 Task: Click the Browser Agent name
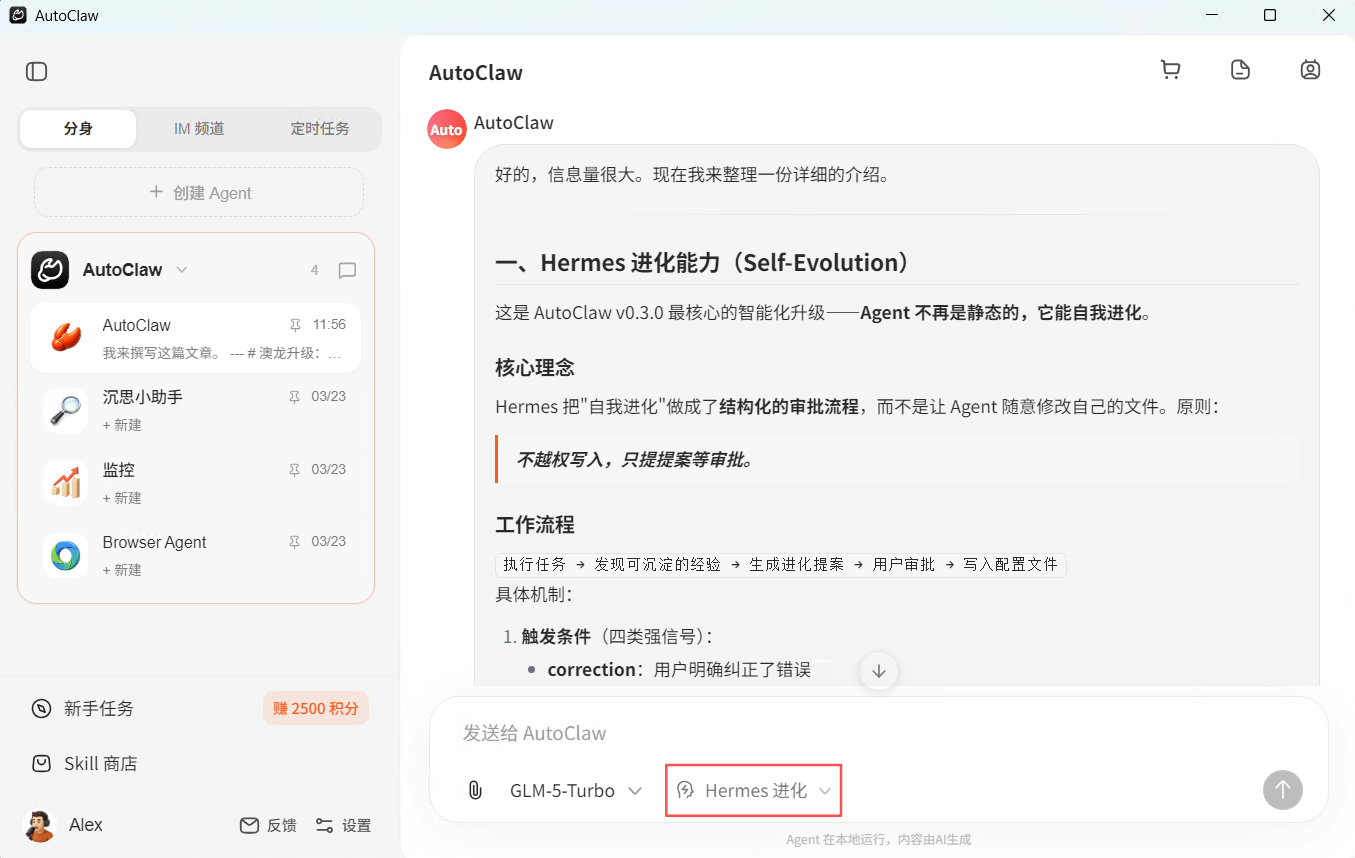coord(154,542)
